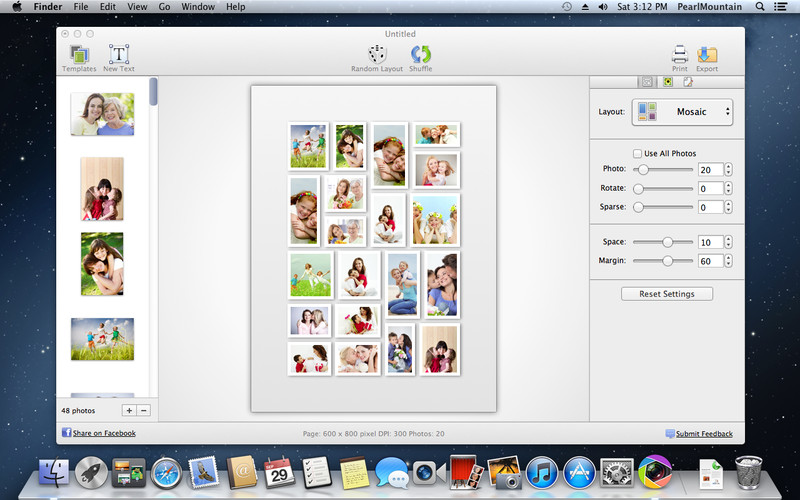800x500 pixels.
Task: Click the Rotate value stepper
Action: coord(729,189)
